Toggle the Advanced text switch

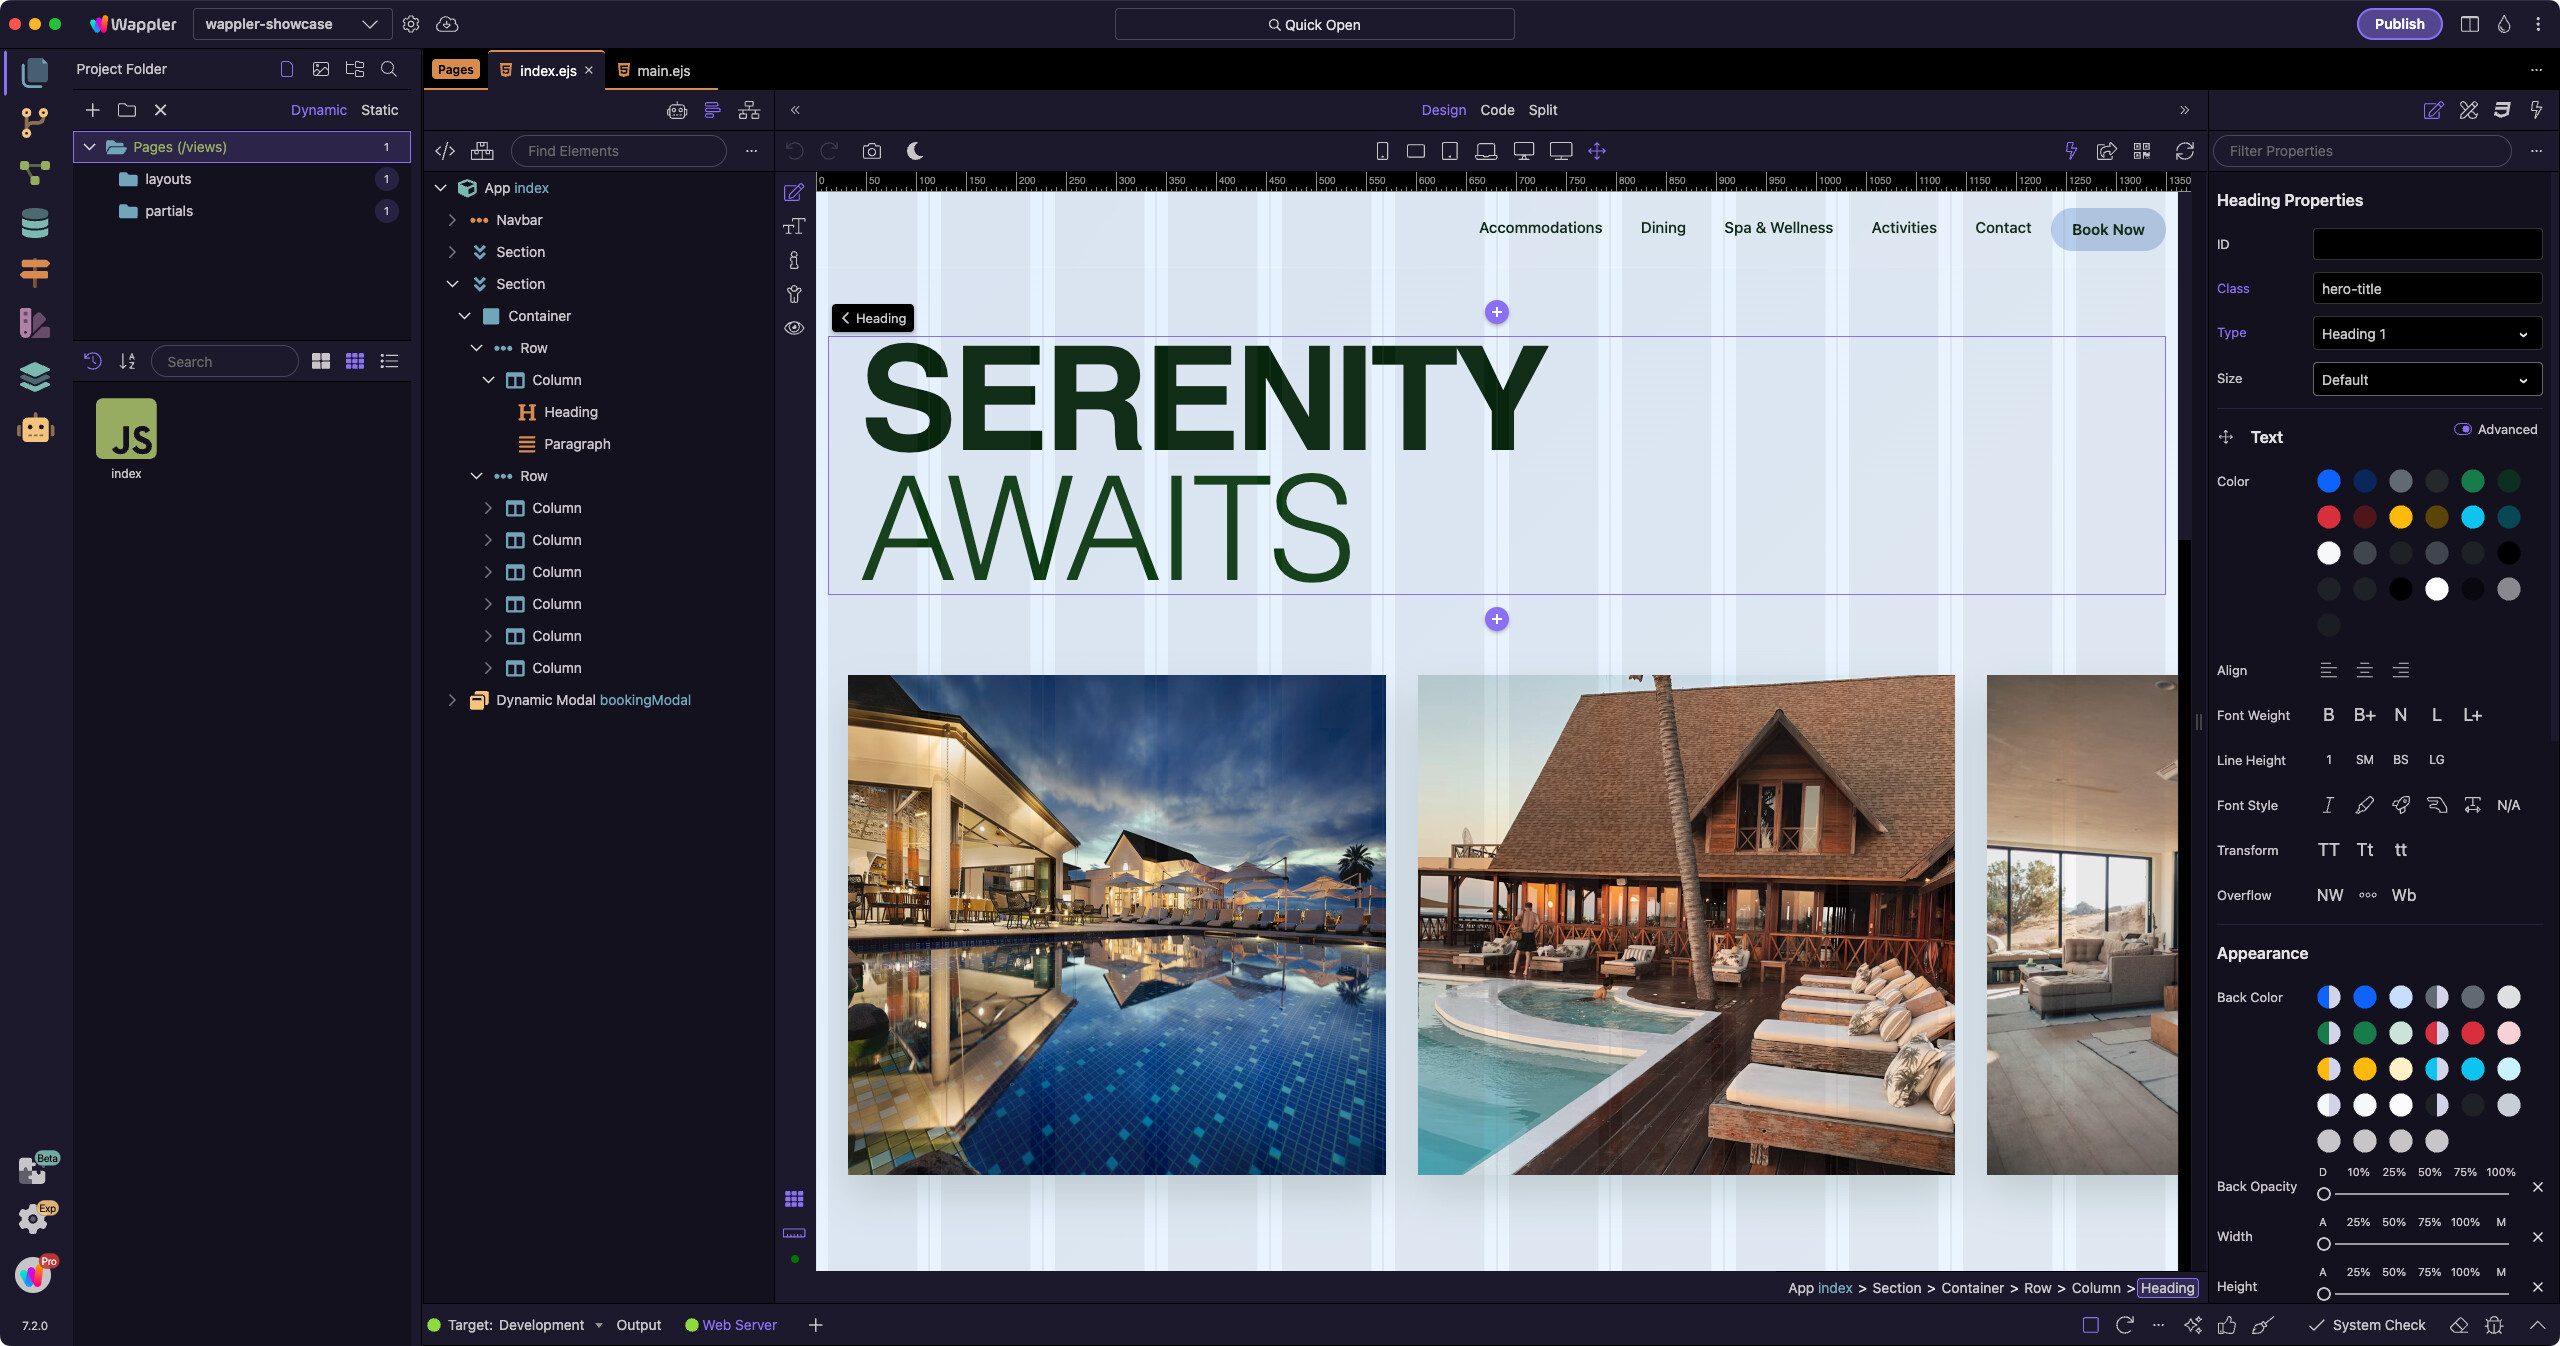click(2462, 429)
